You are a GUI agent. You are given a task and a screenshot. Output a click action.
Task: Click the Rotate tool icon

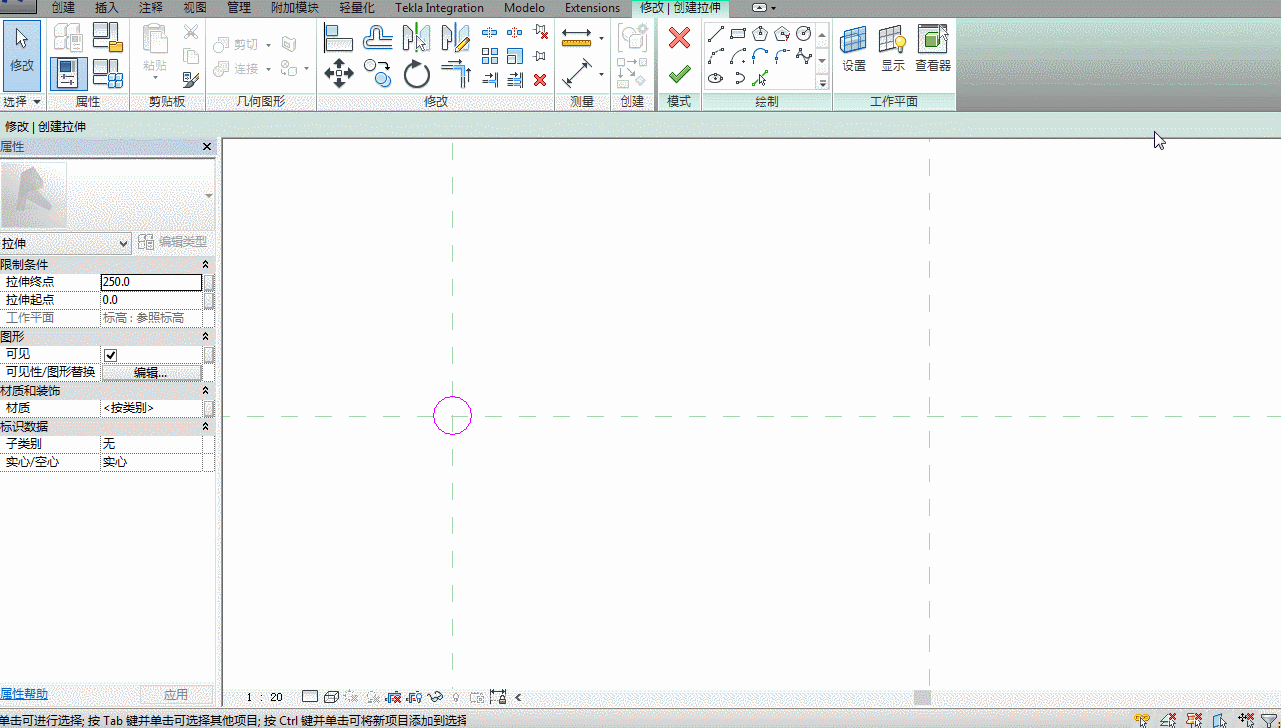tap(417, 73)
